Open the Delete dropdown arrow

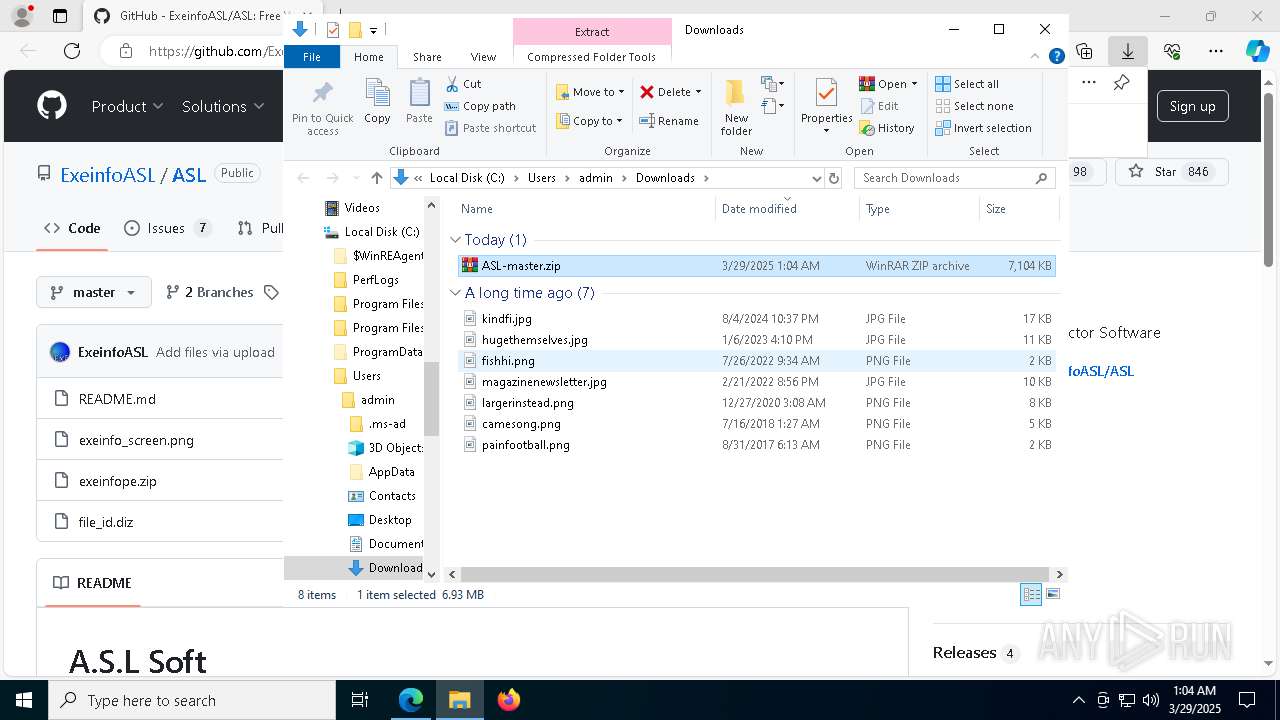click(698, 92)
